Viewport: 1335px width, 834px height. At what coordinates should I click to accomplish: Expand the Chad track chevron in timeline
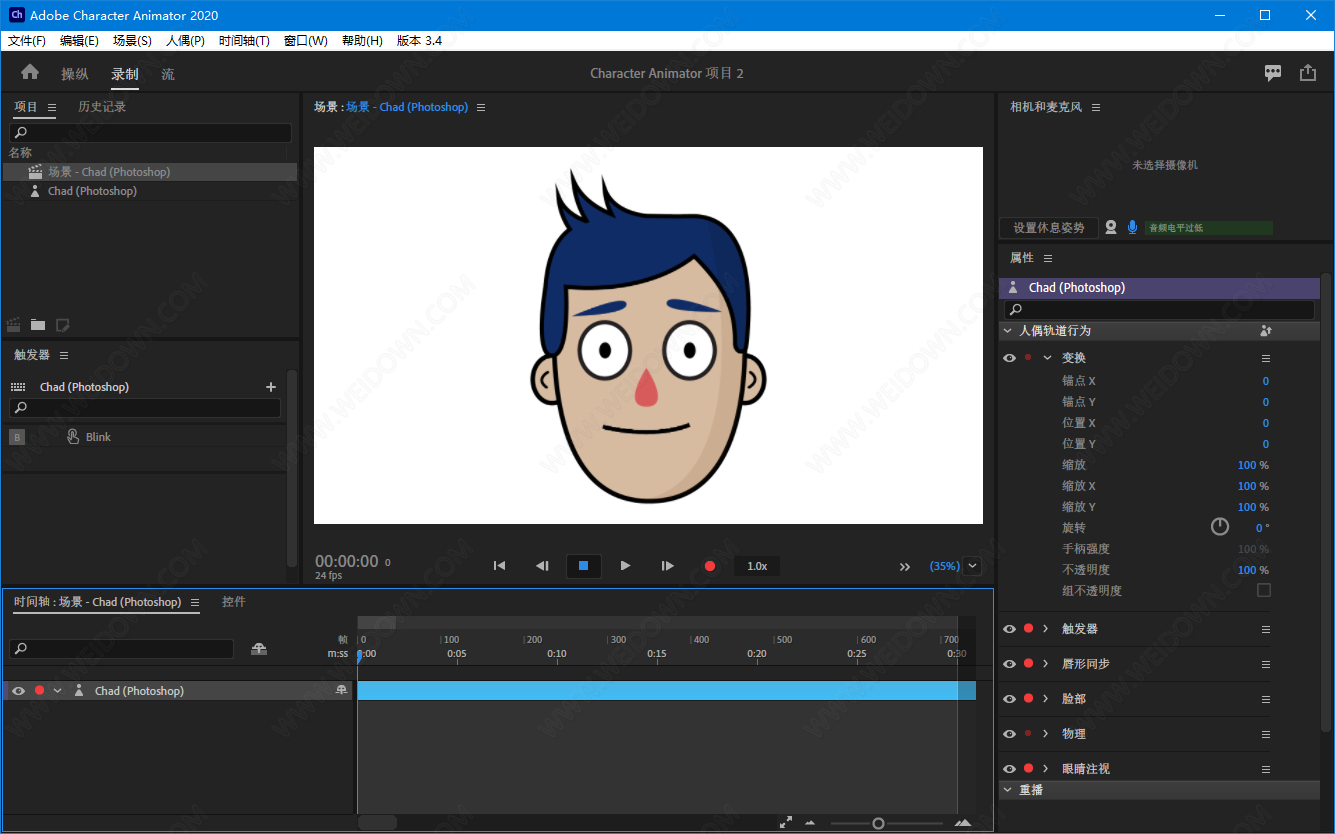58,691
